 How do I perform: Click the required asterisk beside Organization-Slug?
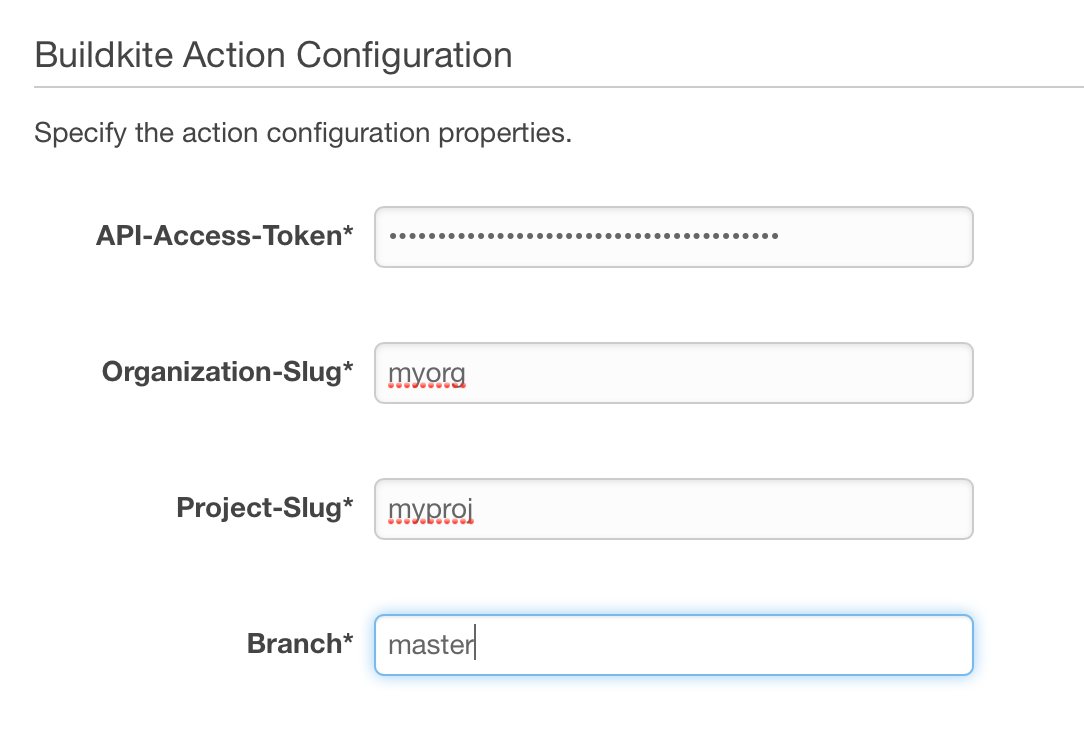tap(348, 370)
